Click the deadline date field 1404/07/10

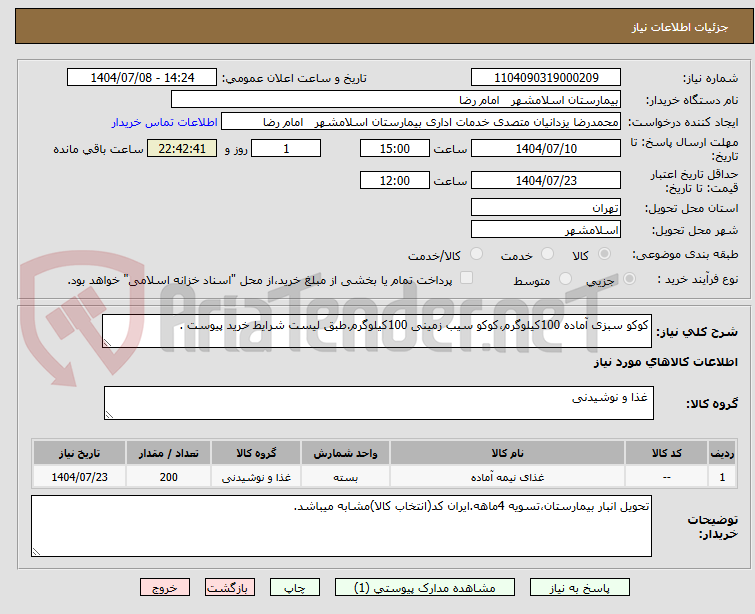coord(546,148)
